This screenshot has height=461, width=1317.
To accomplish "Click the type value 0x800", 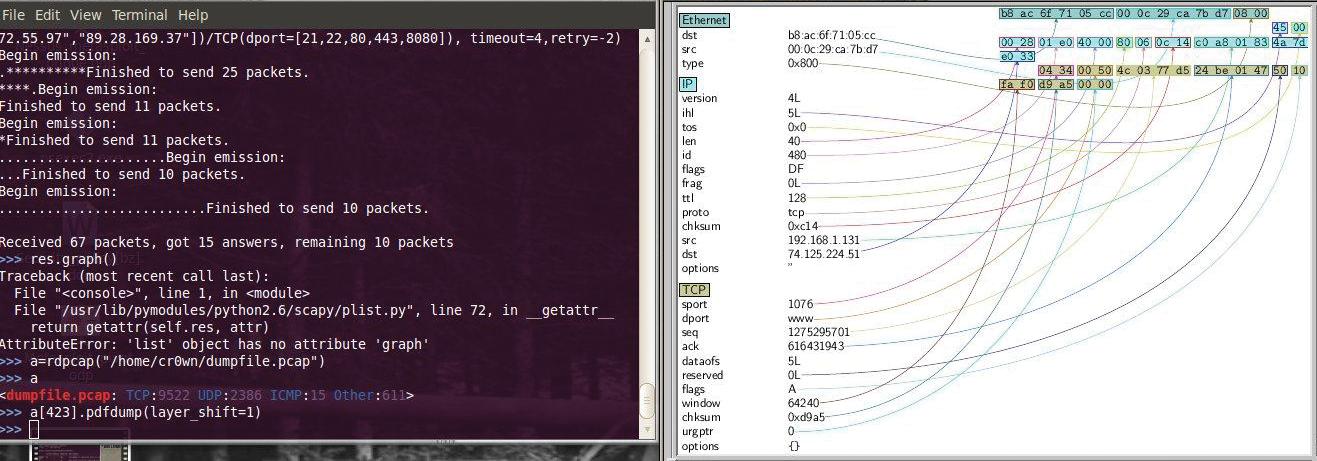I will (x=803, y=64).
